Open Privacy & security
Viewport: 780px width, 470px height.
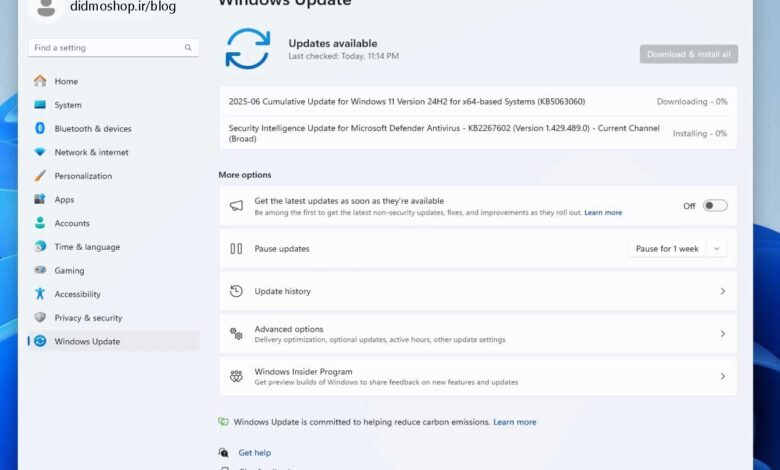pos(113,317)
